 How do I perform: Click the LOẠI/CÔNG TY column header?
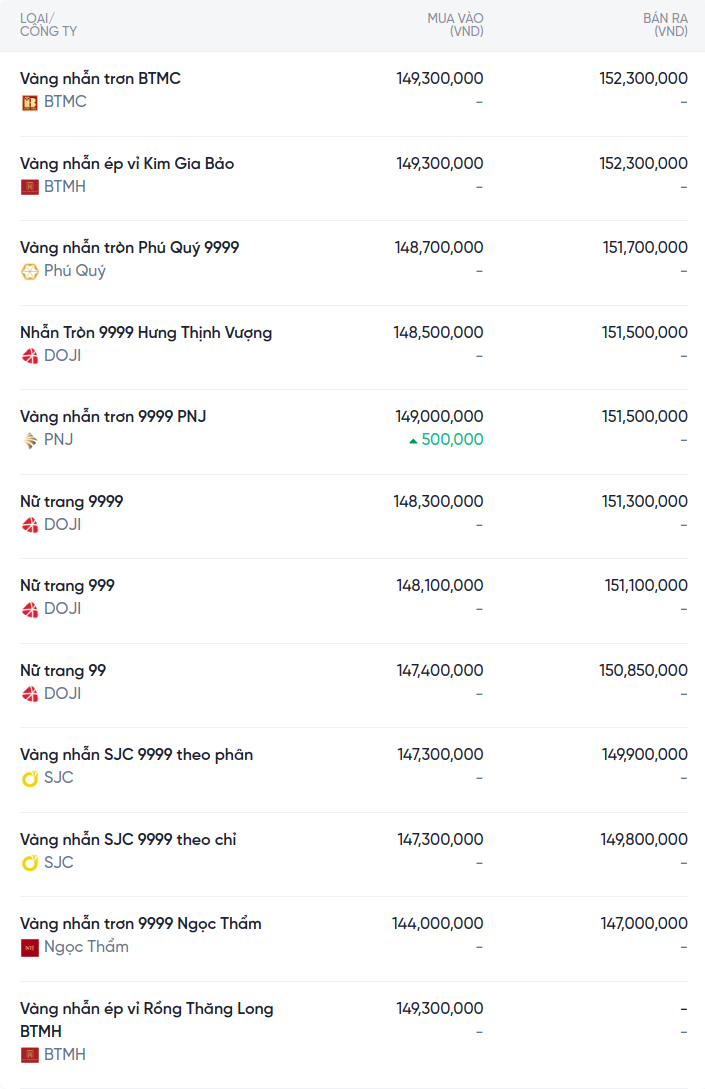coord(48,25)
